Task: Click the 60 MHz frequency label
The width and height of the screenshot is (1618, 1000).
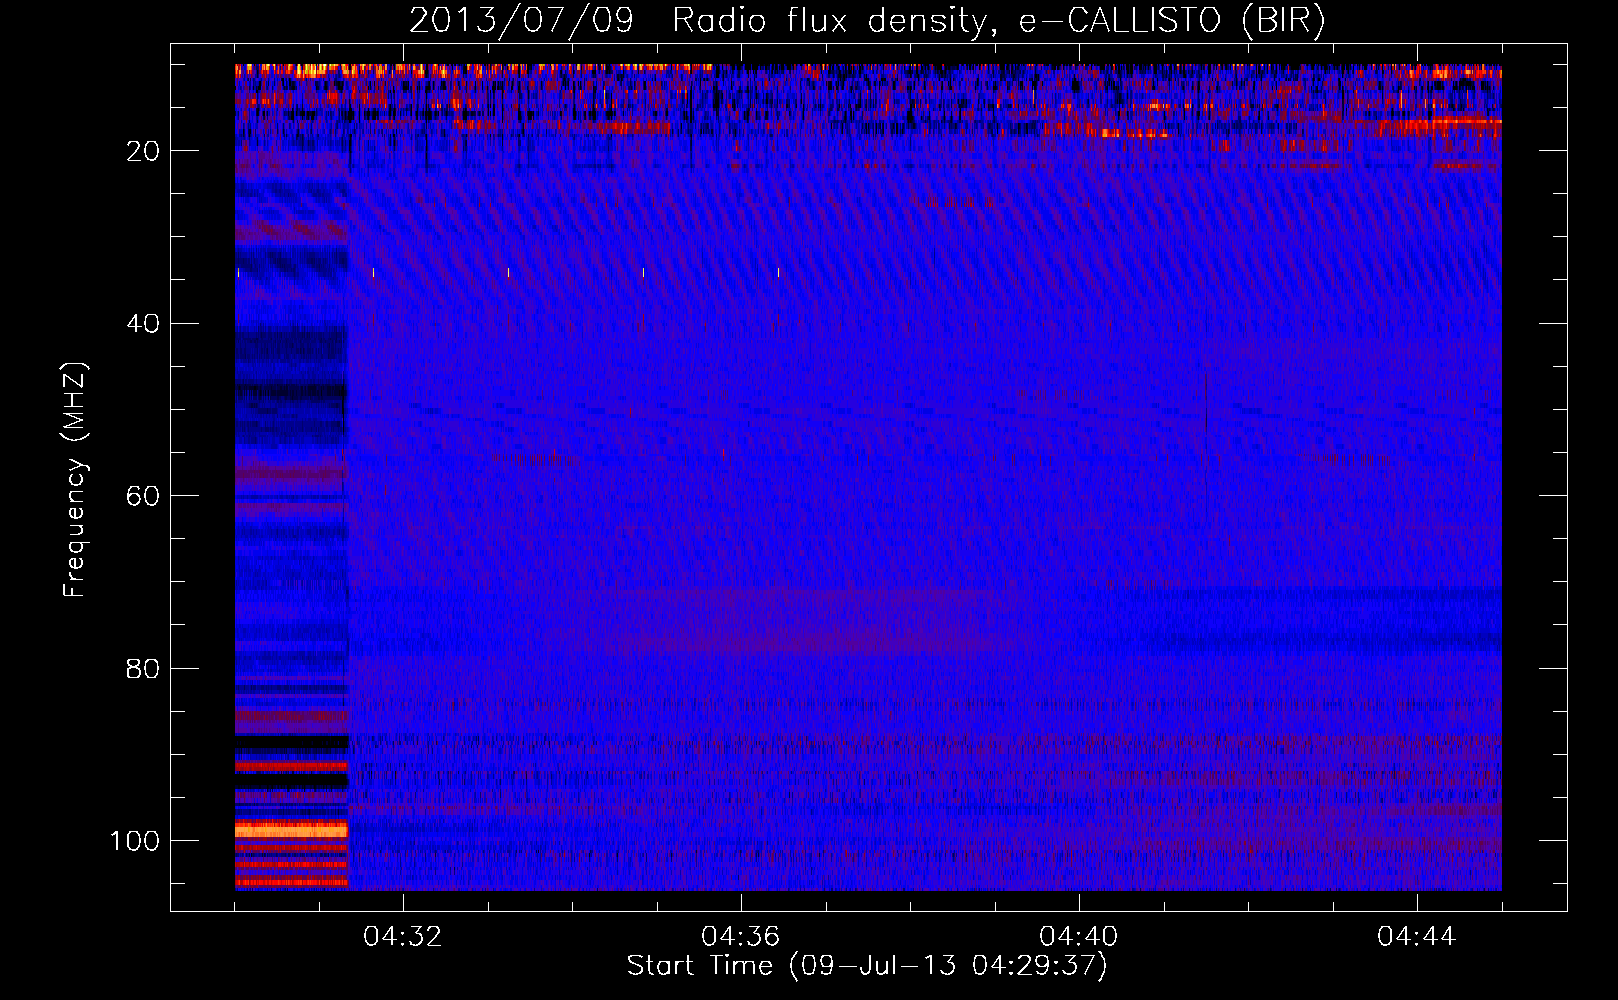Action: [x=143, y=496]
